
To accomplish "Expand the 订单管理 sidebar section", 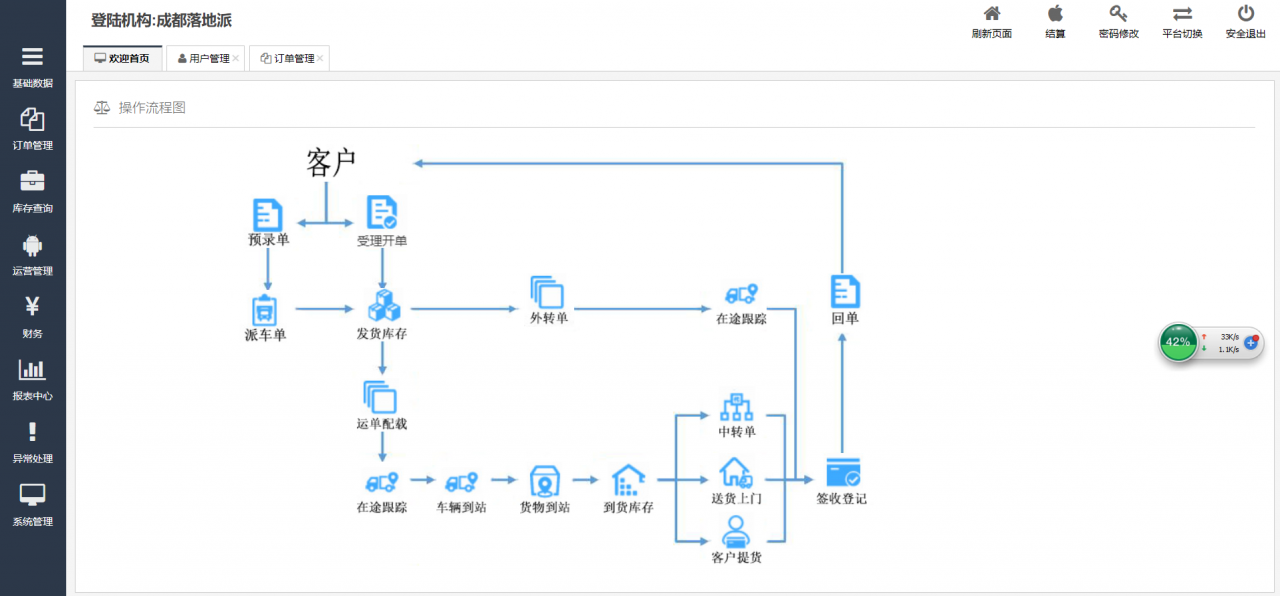I will point(33,129).
